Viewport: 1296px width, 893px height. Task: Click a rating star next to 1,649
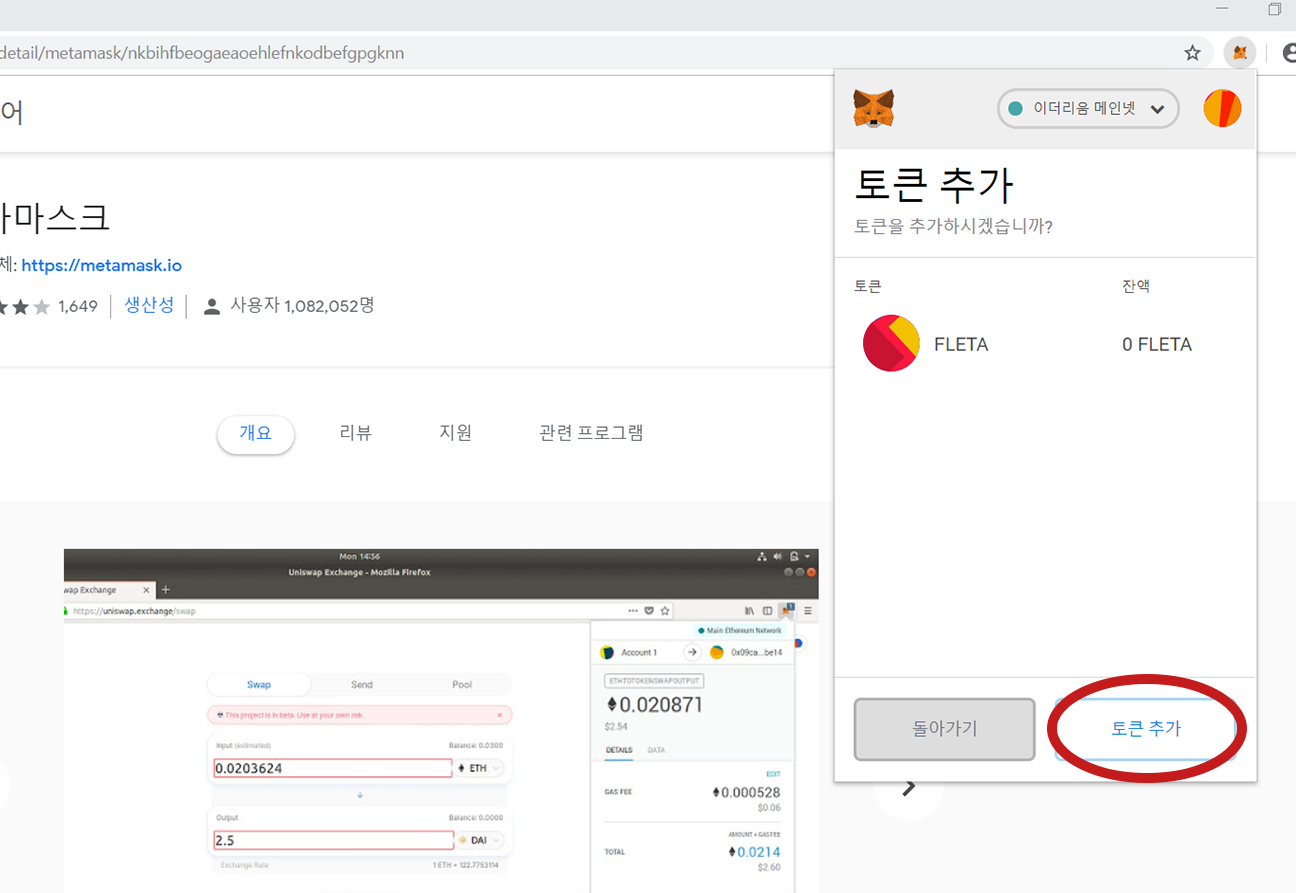click(x=22, y=306)
